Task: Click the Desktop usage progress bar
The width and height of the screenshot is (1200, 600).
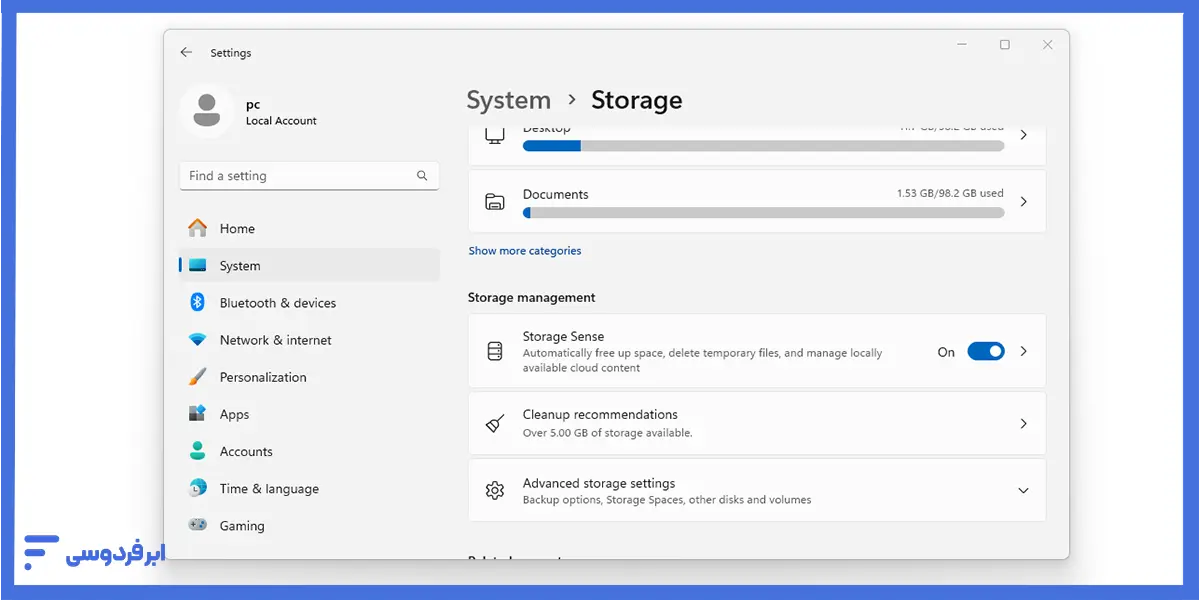Action: [x=763, y=146]
